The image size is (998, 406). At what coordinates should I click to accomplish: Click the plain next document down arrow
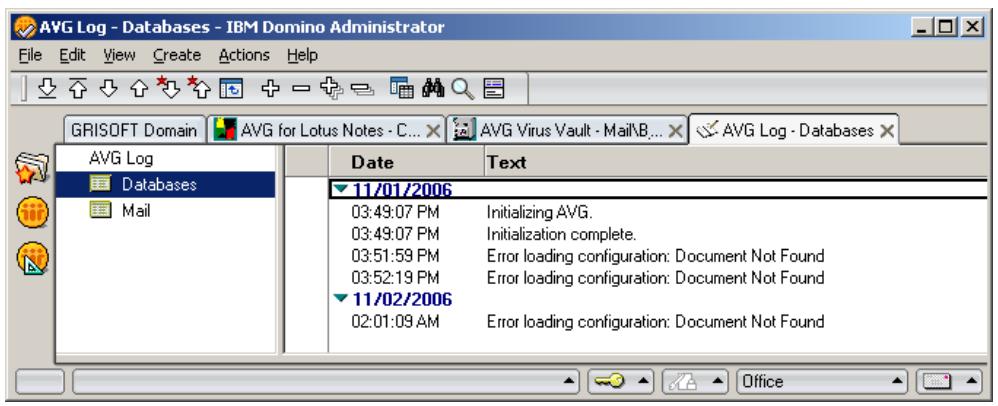[109, 88]
